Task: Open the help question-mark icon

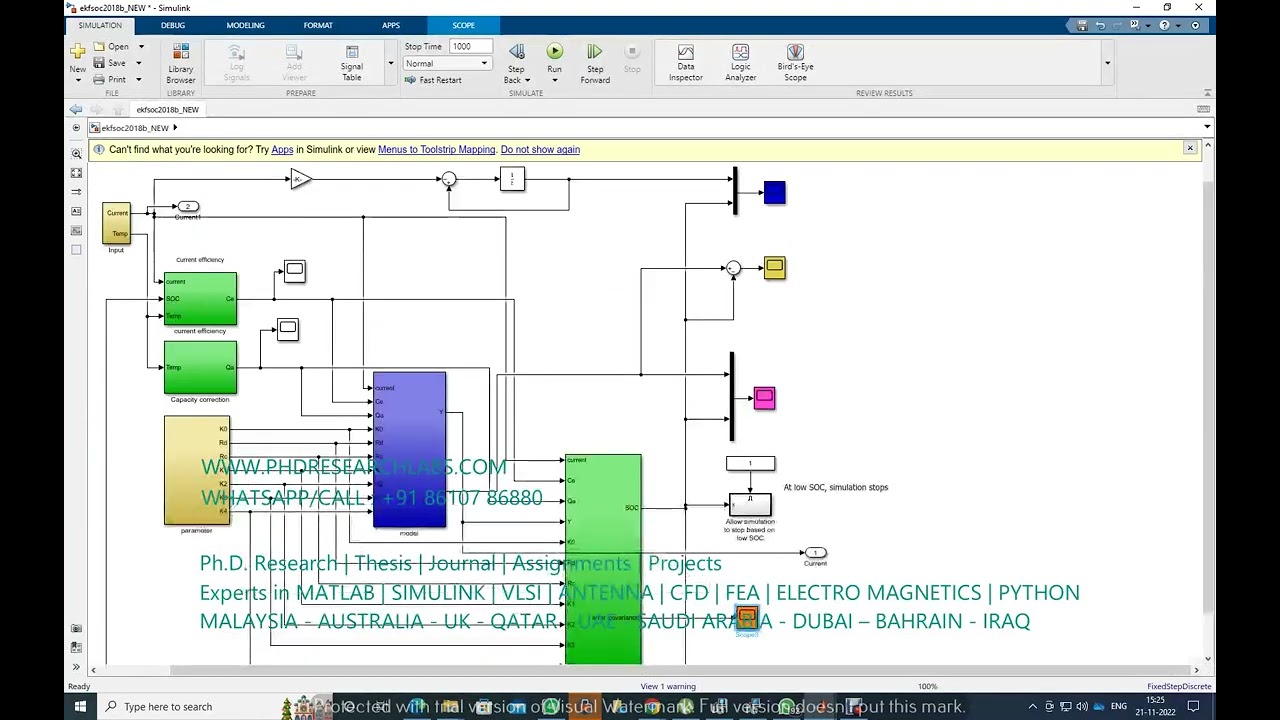Action: pos(1164,25)
